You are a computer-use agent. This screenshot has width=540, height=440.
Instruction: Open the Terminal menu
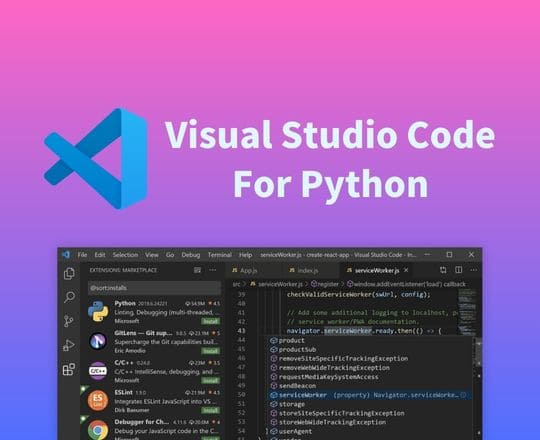[x=219, y=255]
